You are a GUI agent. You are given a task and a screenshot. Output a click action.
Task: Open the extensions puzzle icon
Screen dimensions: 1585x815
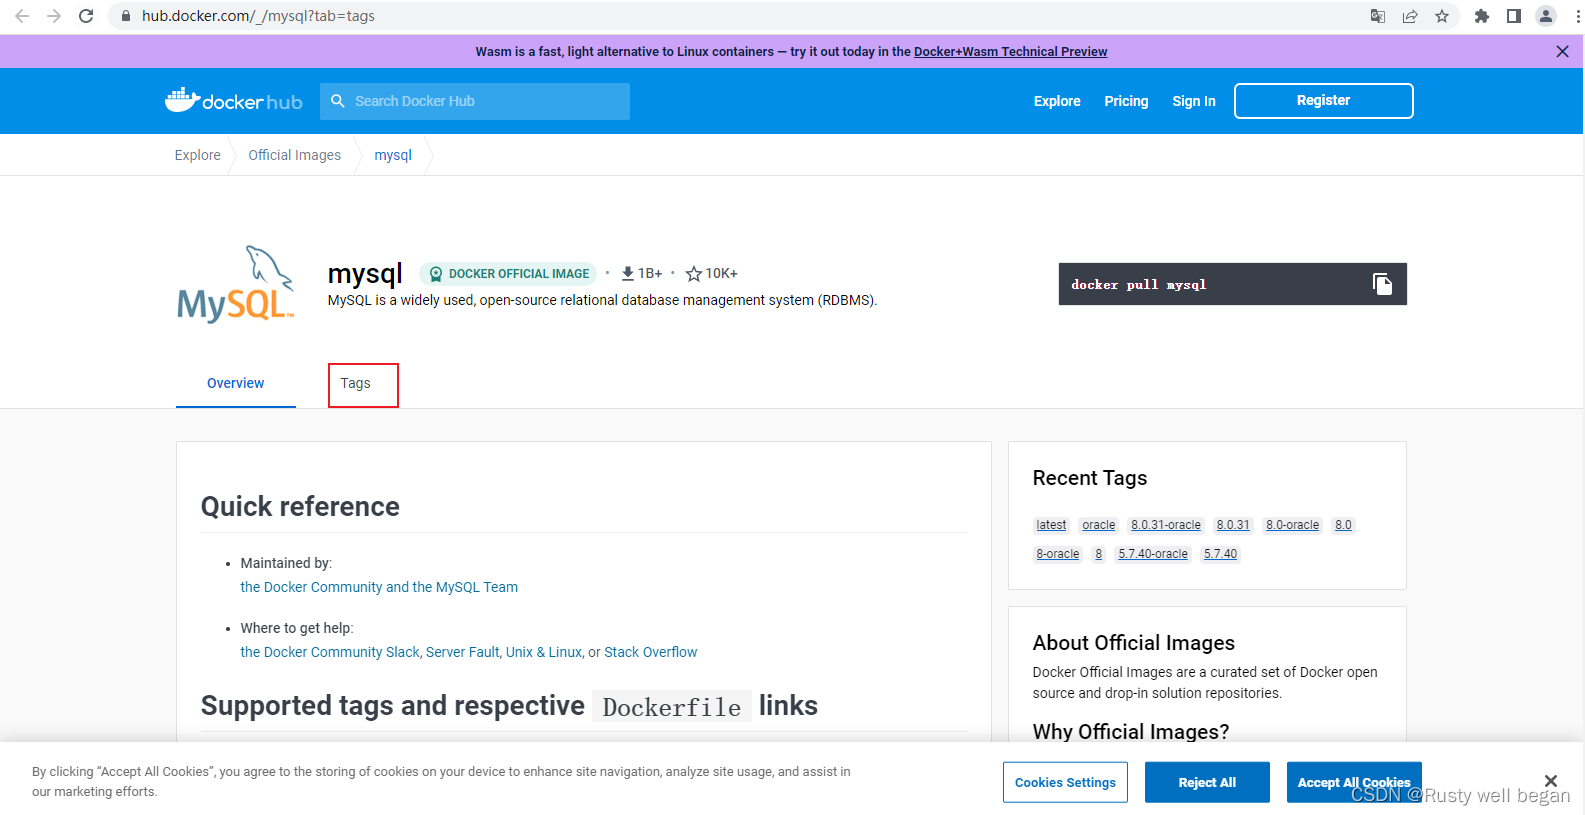pos(1482,16)
